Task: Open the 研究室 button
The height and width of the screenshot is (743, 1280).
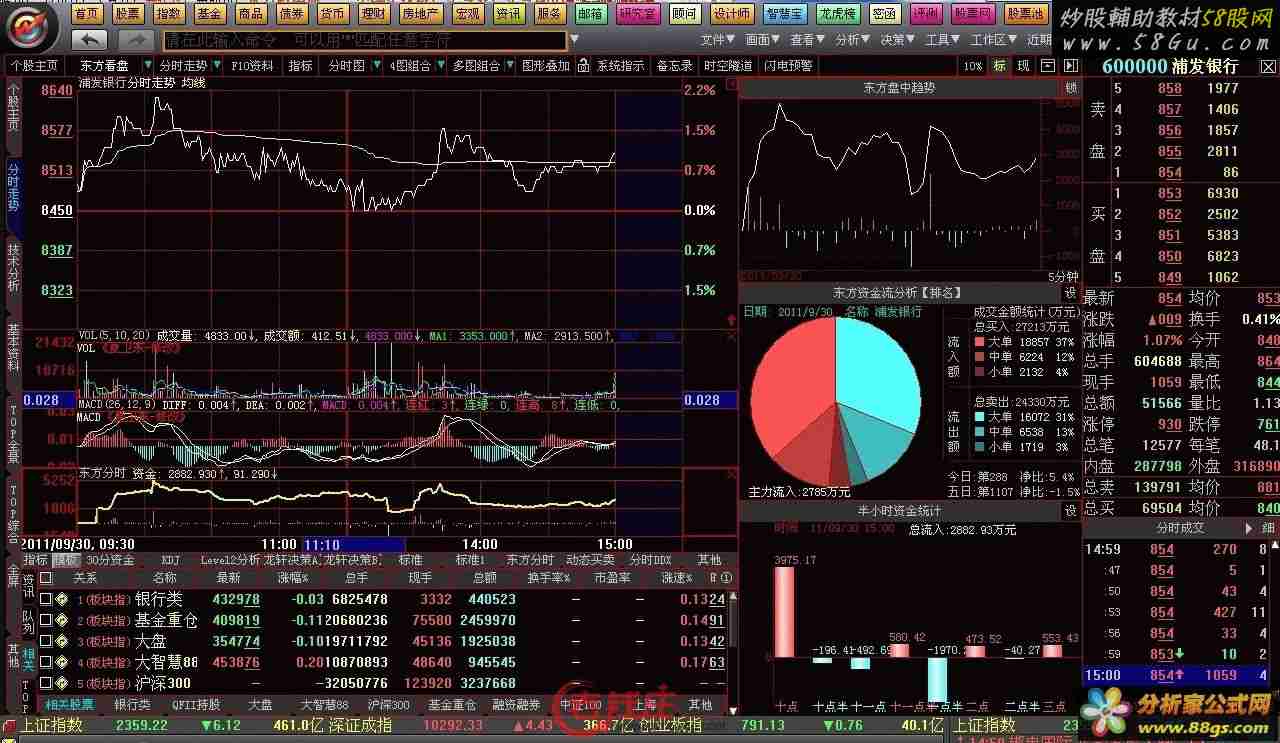Action: click(638, 14)
